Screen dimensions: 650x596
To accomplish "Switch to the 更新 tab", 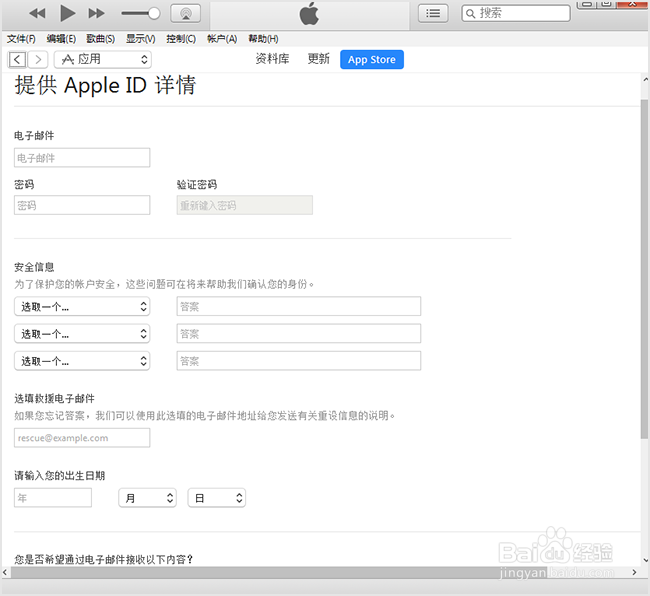I will (318, 59).
